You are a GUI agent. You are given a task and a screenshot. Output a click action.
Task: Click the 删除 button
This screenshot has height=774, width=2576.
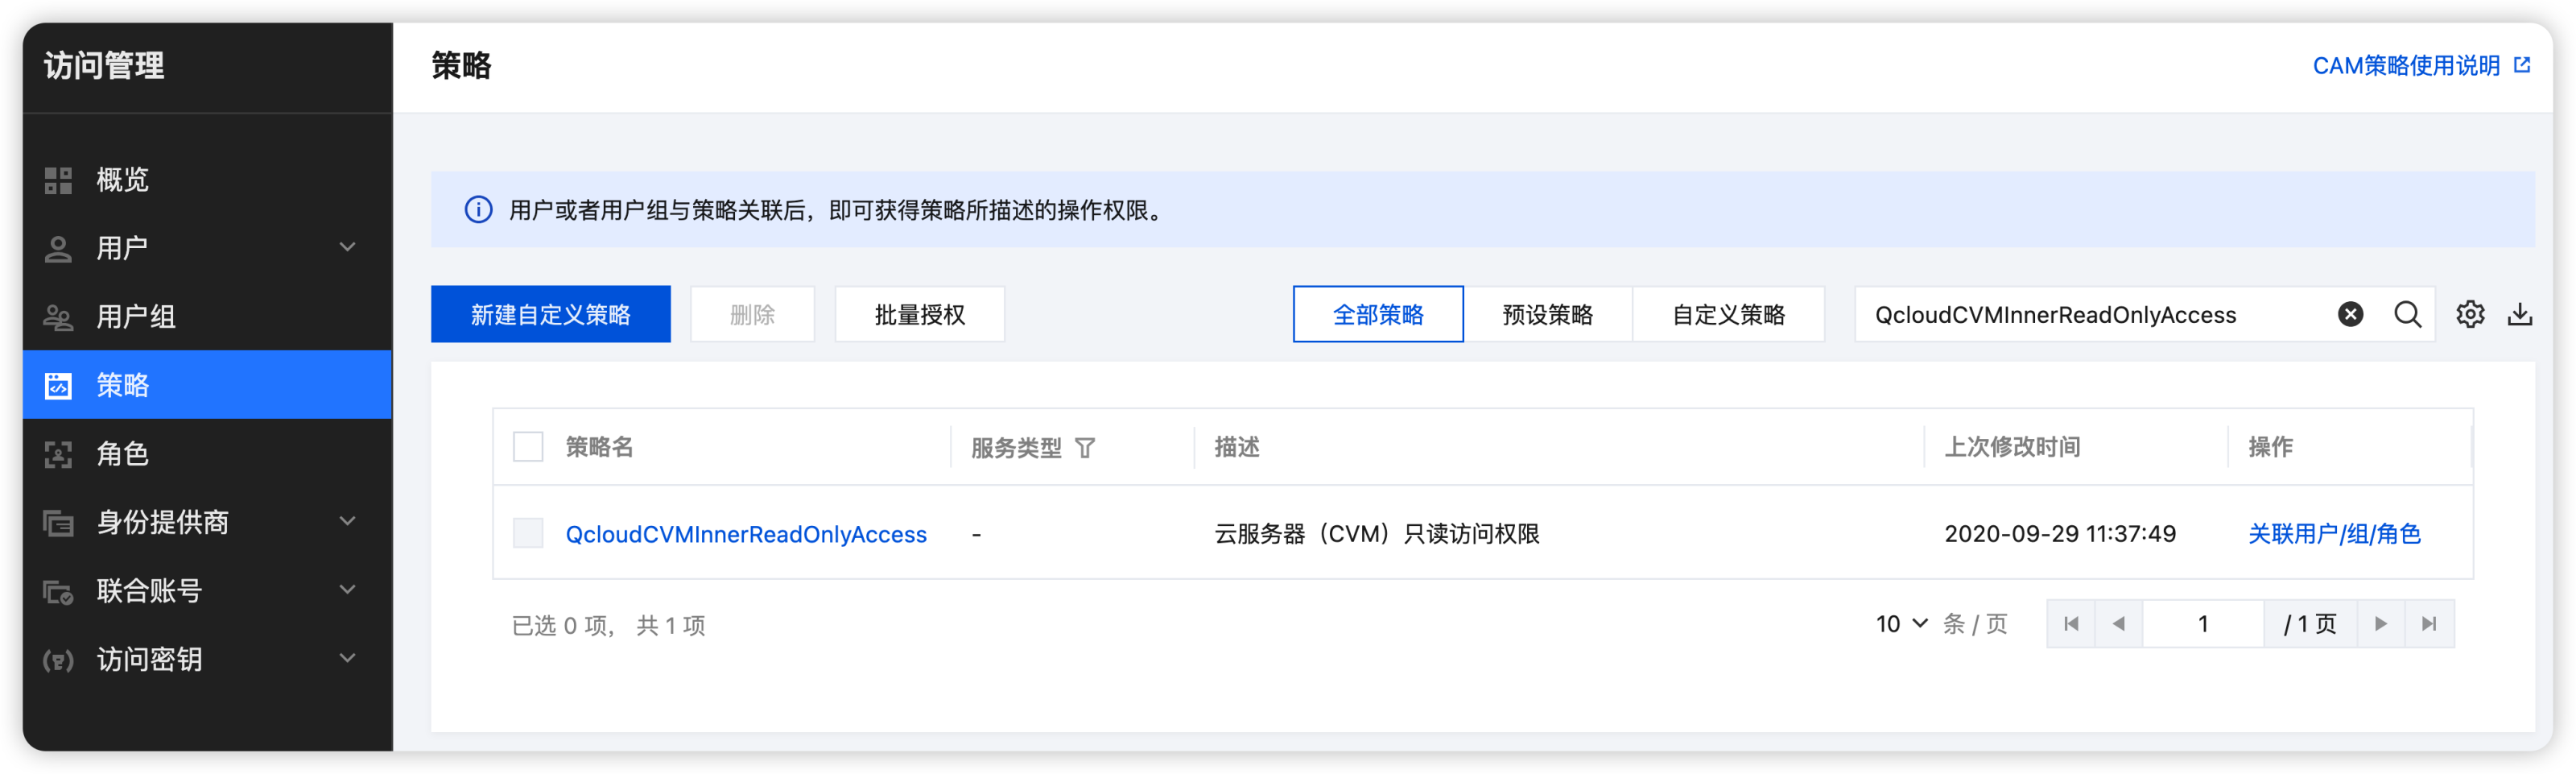click(752, 314)
